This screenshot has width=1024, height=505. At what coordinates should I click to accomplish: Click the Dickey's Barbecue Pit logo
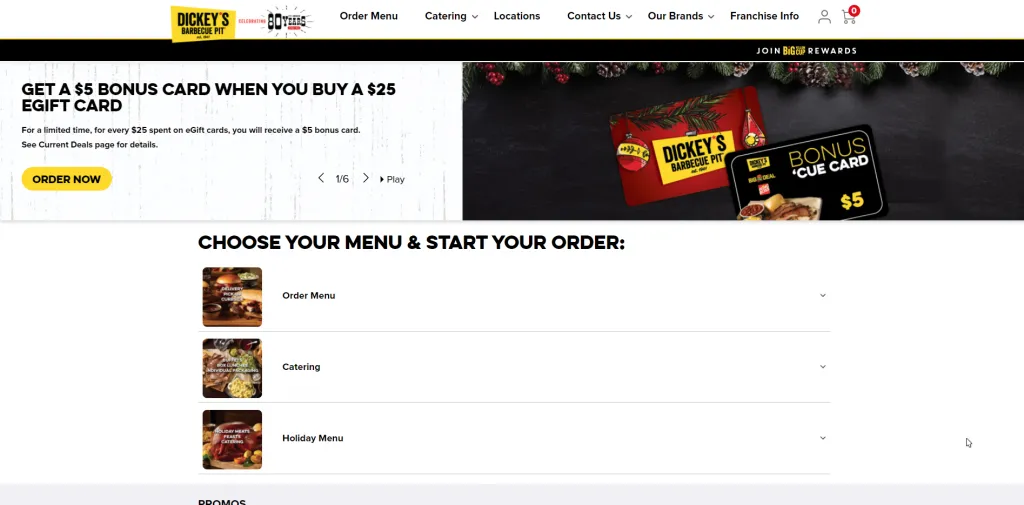(203, 24)
